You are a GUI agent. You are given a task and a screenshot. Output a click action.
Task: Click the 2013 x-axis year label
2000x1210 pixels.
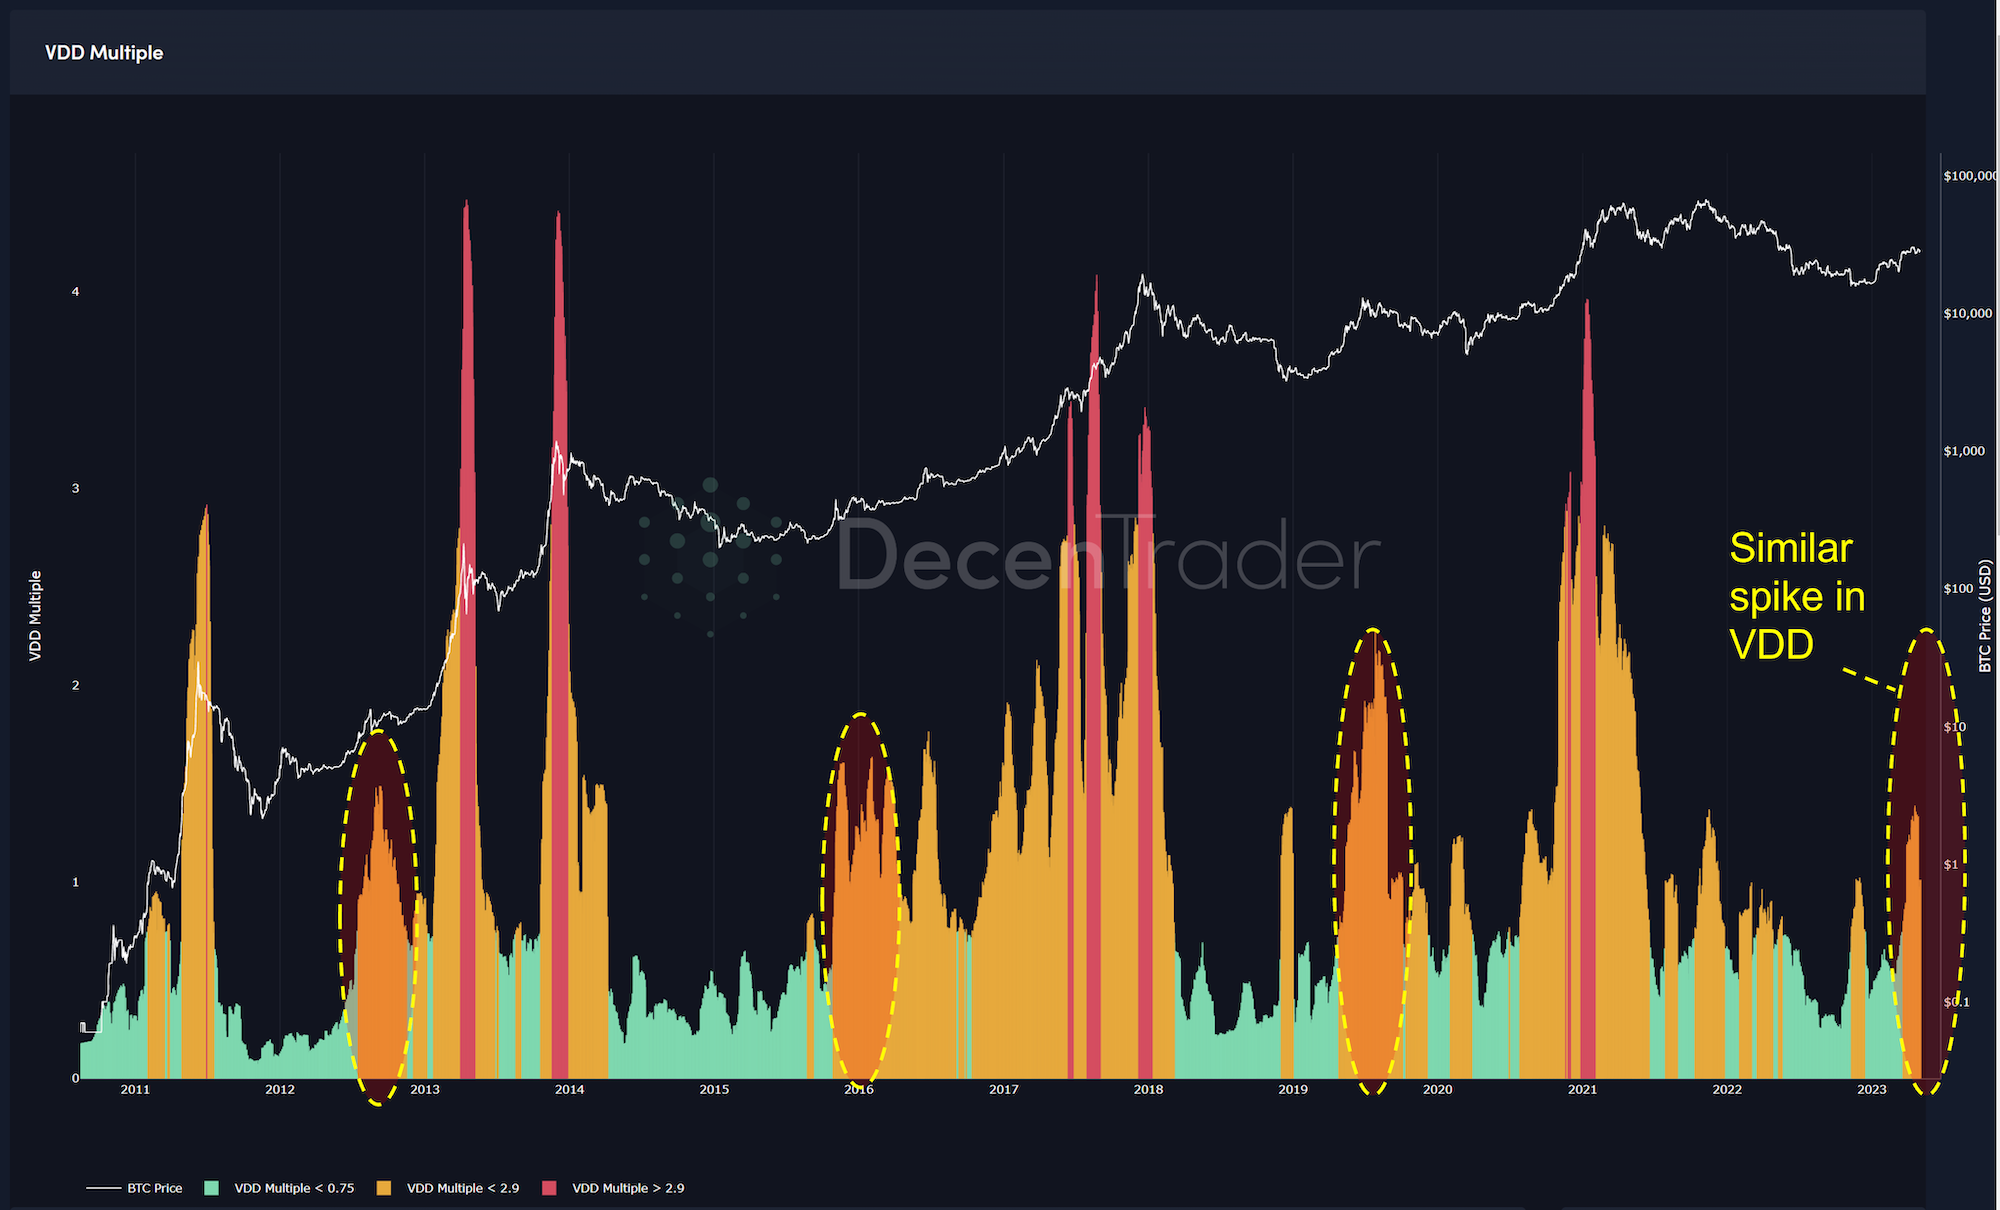[424, 1089]
